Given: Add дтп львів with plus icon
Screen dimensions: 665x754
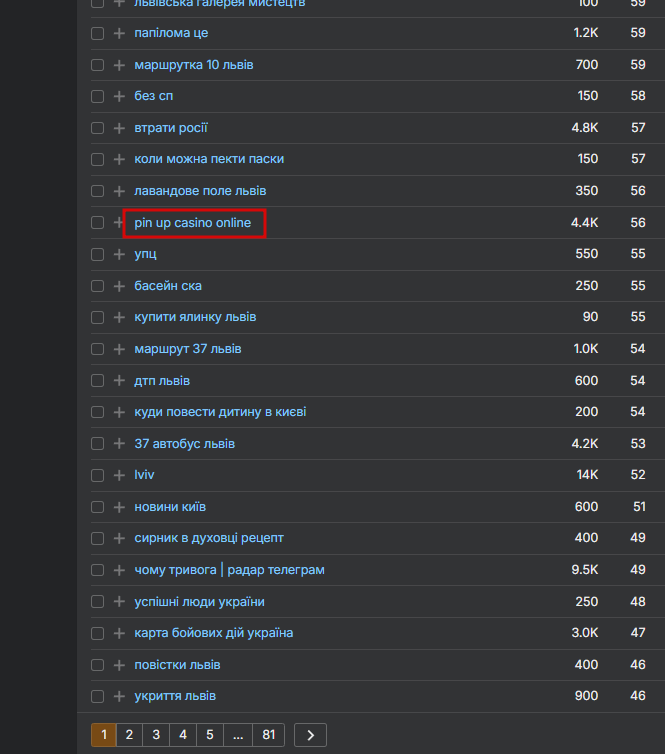Looking at the screenshot, I should click(119, 381).
